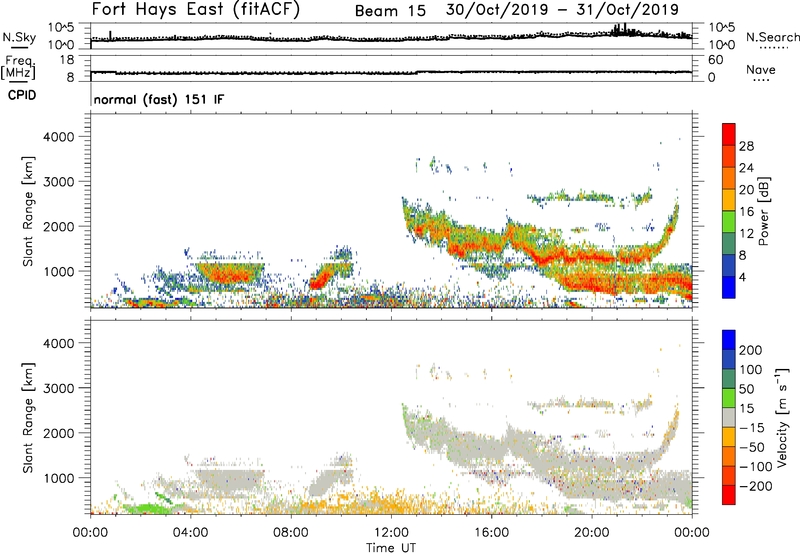Click the "2000" tick on the velocity panel axis
Image resolution: width=800 pixels, height=554 pixels.
point(58,433)
